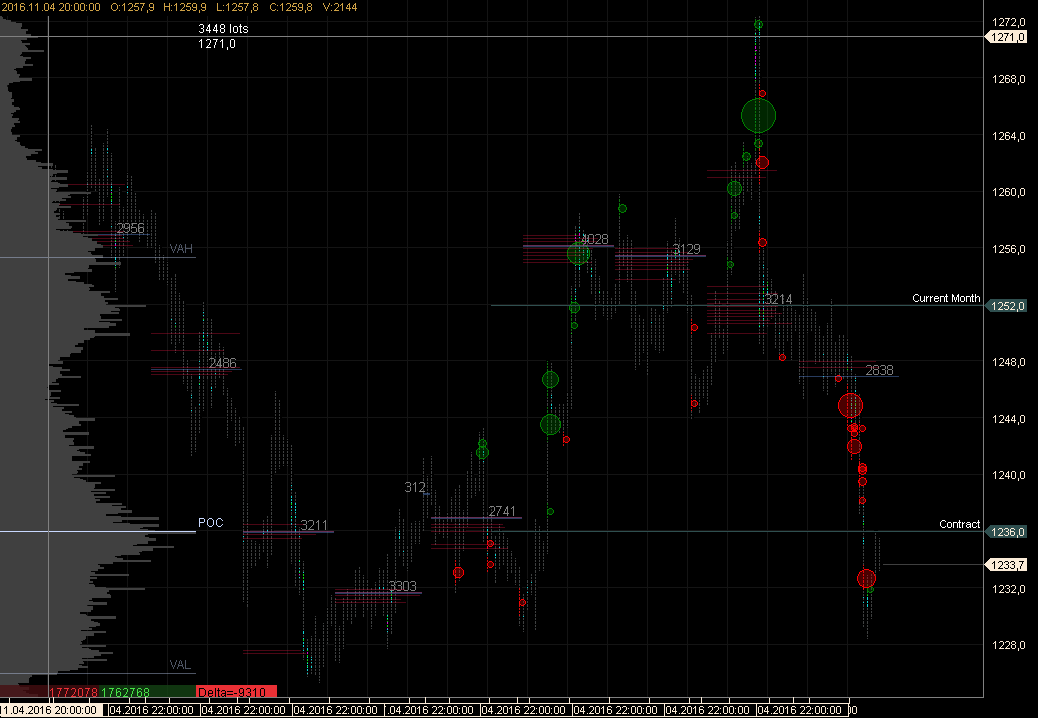Click the 11.04.2016 20:00:00 time marker

click(50, 710)
